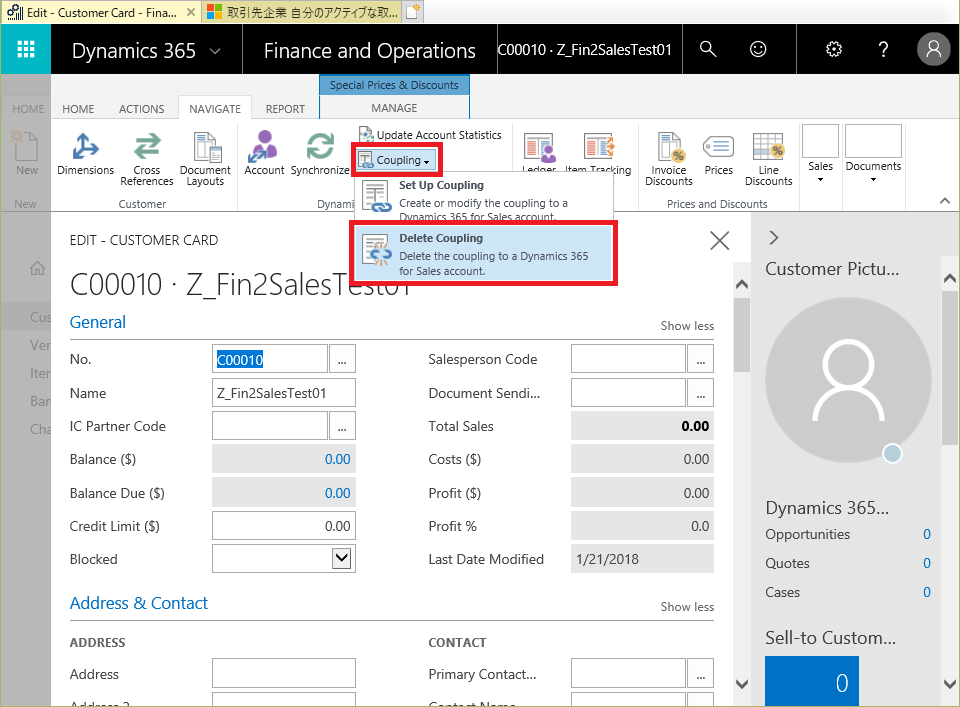
Task: Switch to the MANAGE ribbon tab
Action: pos(394,108)
